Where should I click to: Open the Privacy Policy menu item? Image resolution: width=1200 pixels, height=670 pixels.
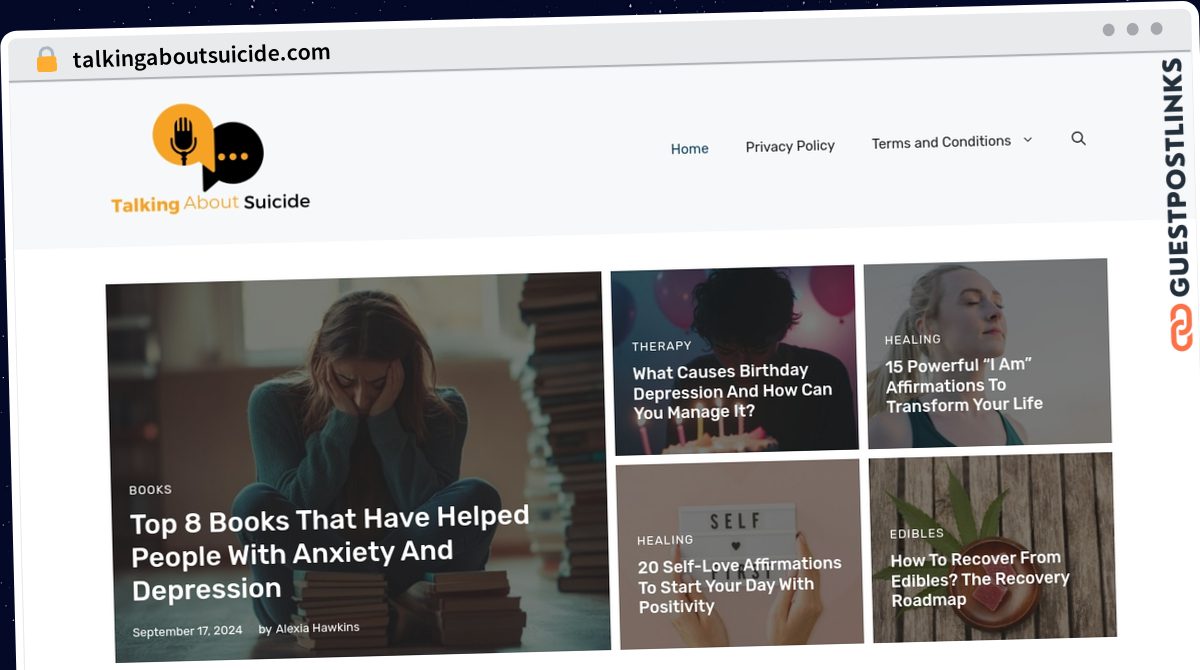pos(790,146)
